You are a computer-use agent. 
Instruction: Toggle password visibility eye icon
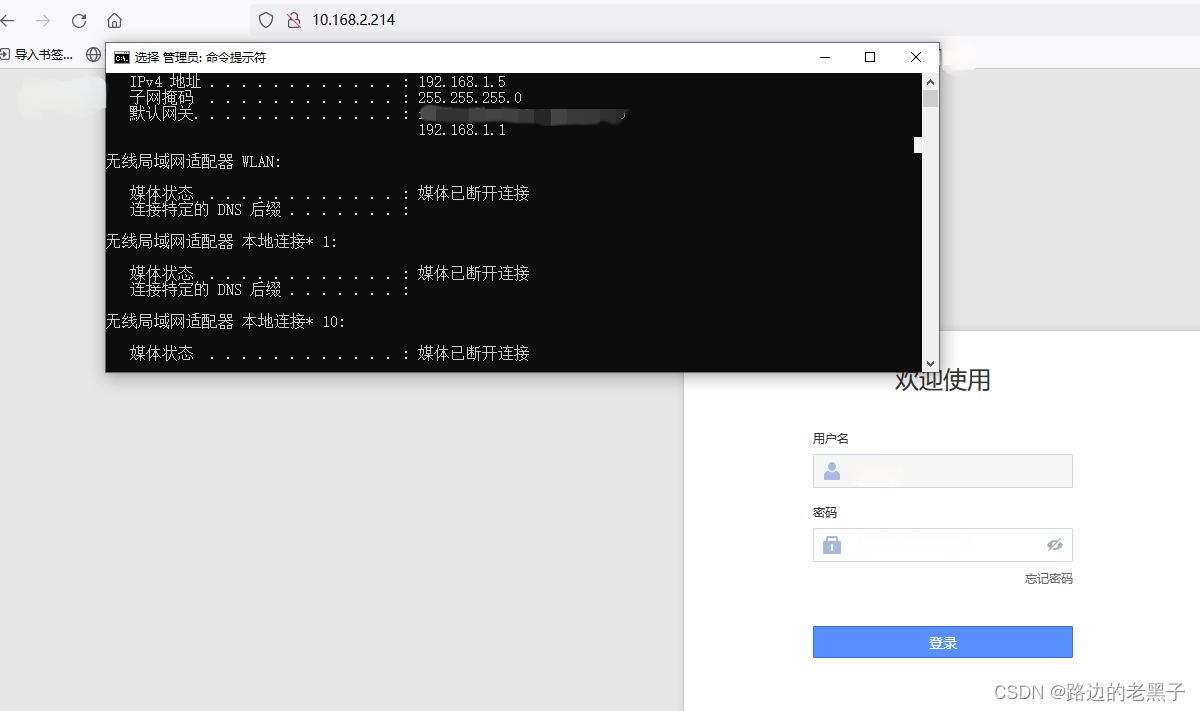point(1054,545)
